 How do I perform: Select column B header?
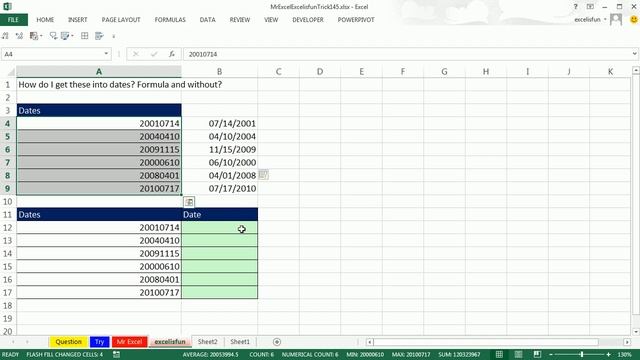(x=220, y=72)
